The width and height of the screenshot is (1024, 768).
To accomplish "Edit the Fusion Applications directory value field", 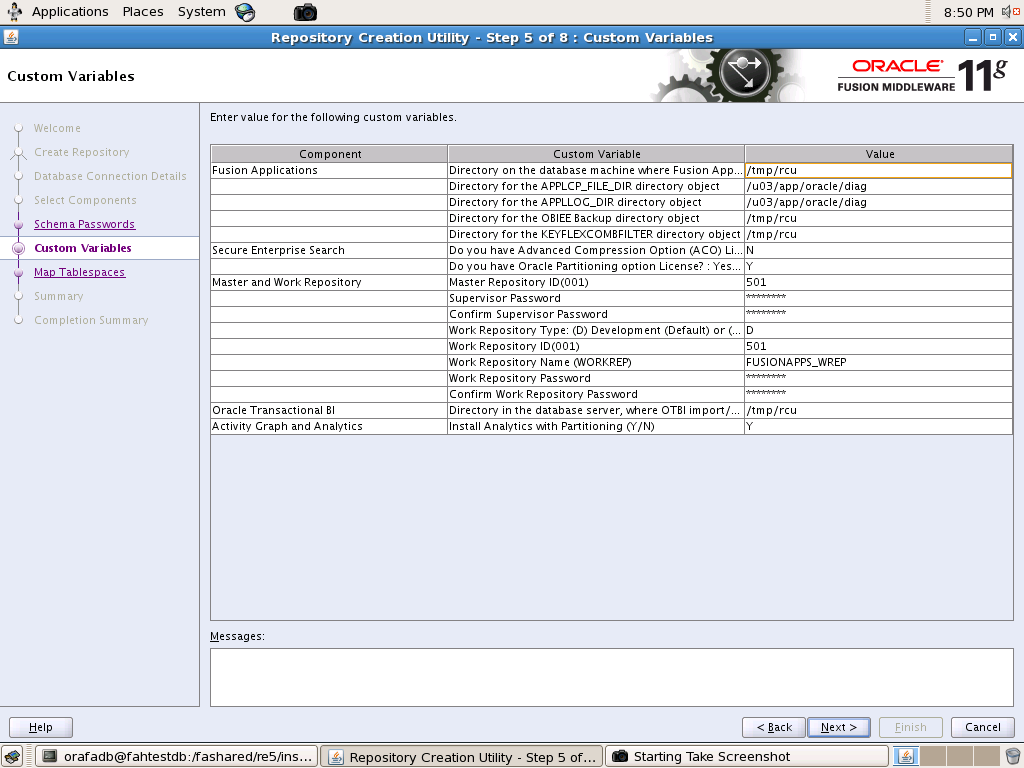I will point(878,170).
